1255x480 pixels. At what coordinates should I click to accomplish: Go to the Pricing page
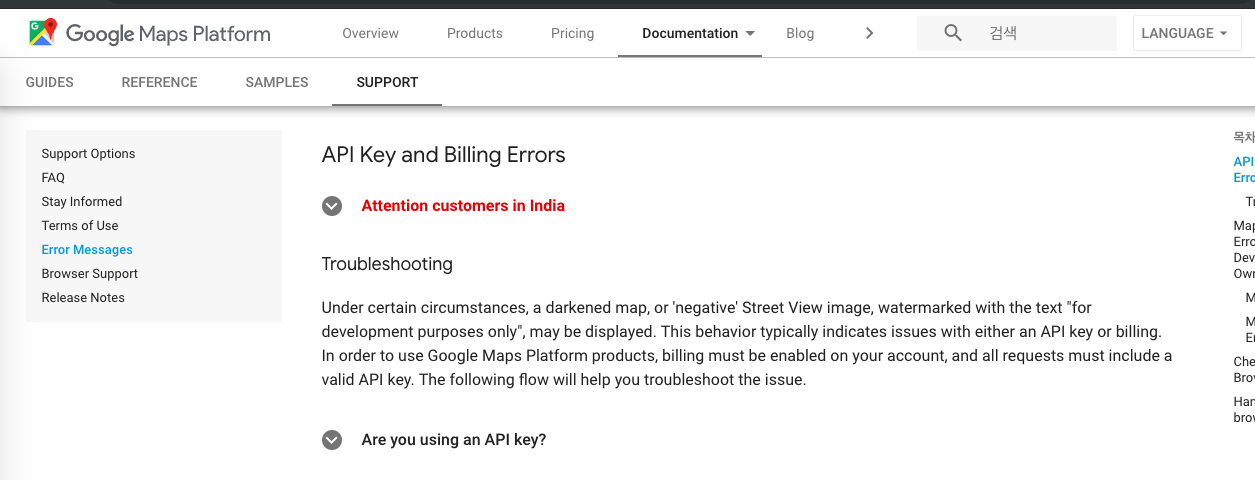(x=572, y=33)
